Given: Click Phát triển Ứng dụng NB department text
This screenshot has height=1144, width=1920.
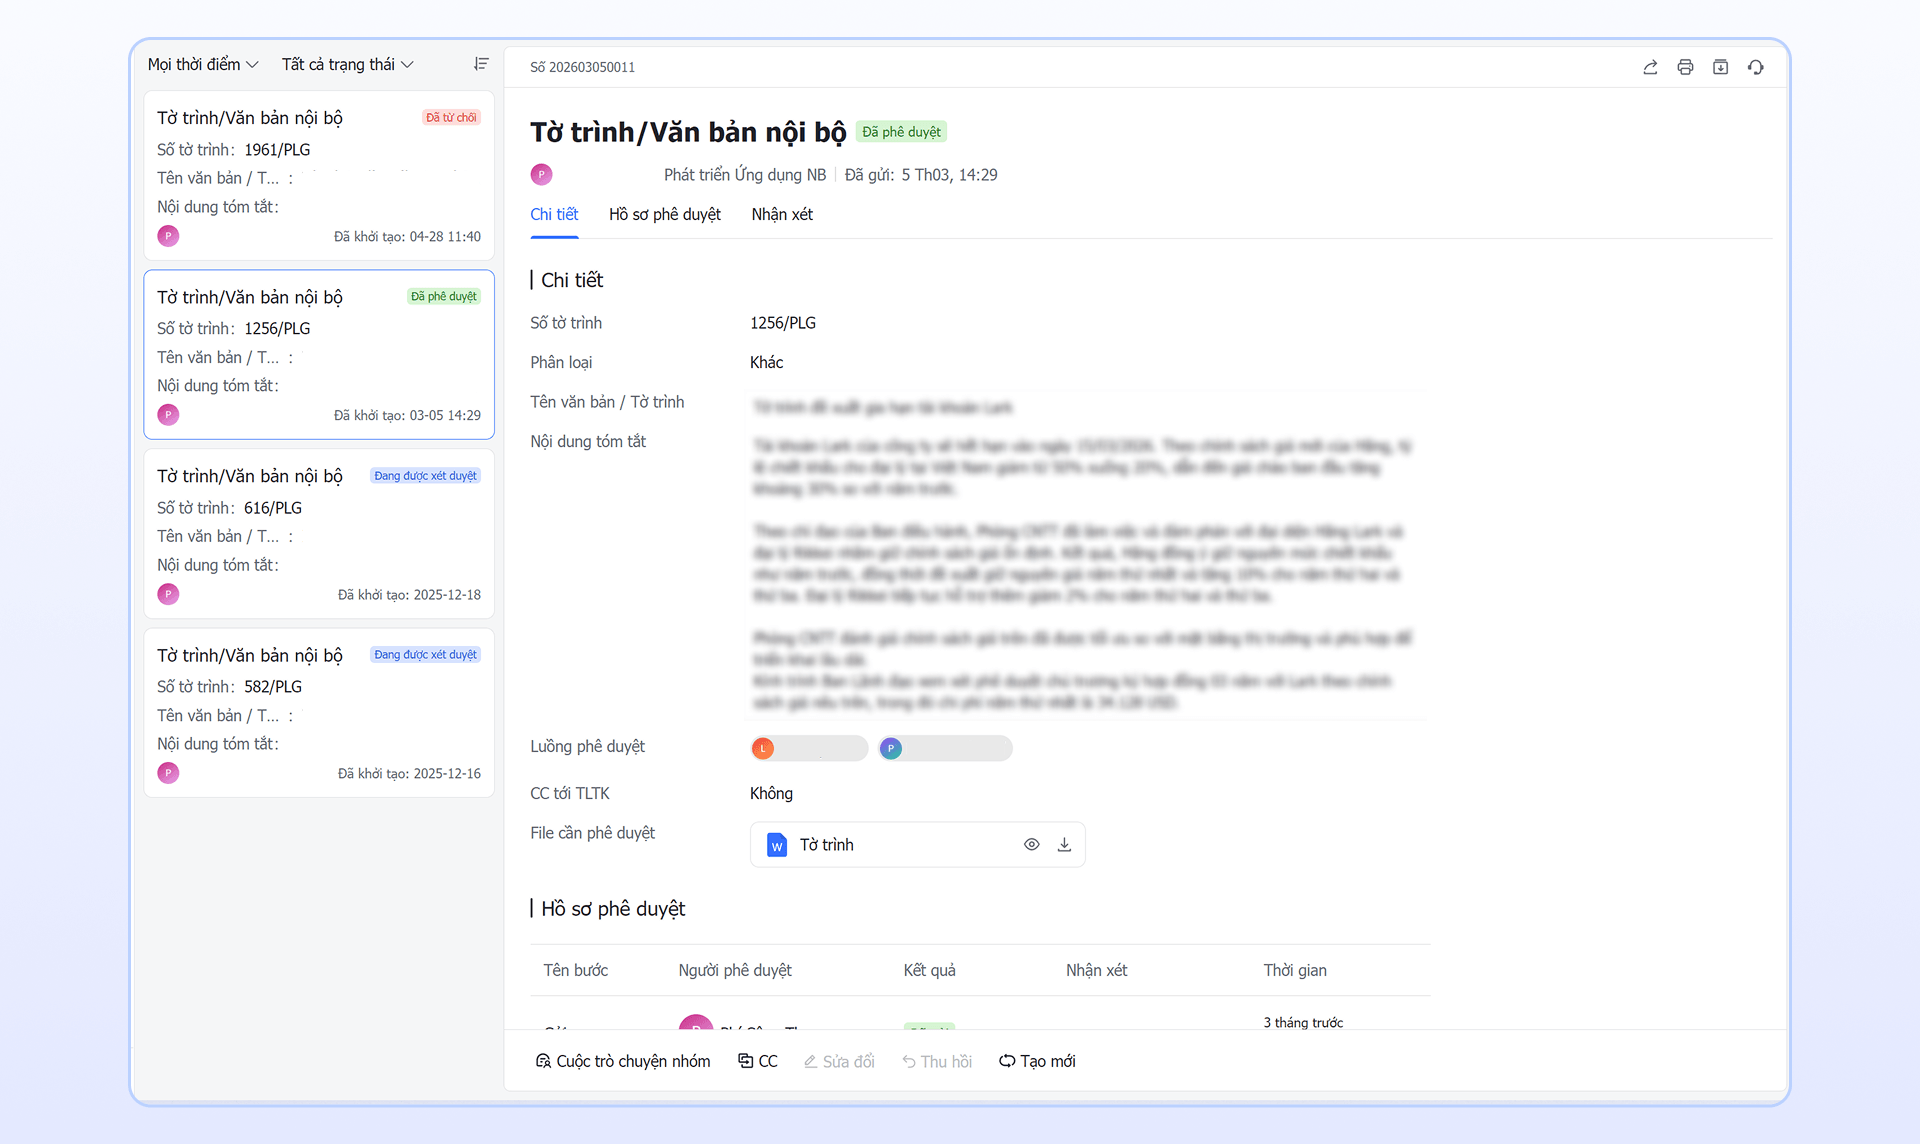Looking at the screenshot, I should [745, 174].
